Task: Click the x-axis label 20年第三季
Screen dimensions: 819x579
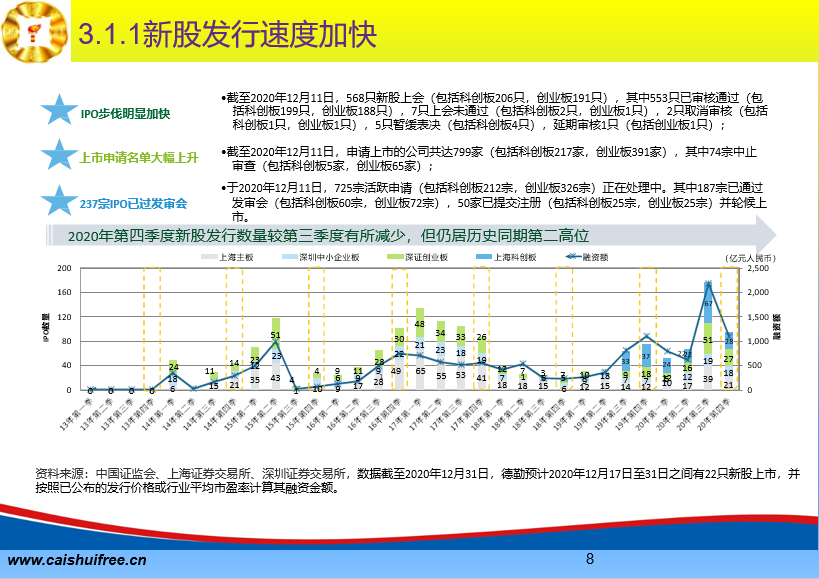Action: point(694,415)
